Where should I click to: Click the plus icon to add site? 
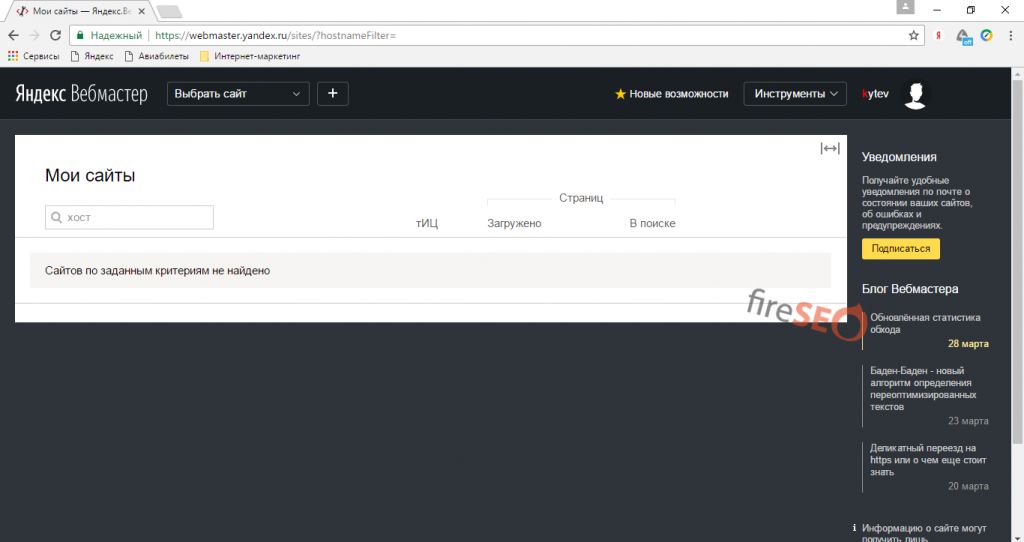click(x=332, y=94)
